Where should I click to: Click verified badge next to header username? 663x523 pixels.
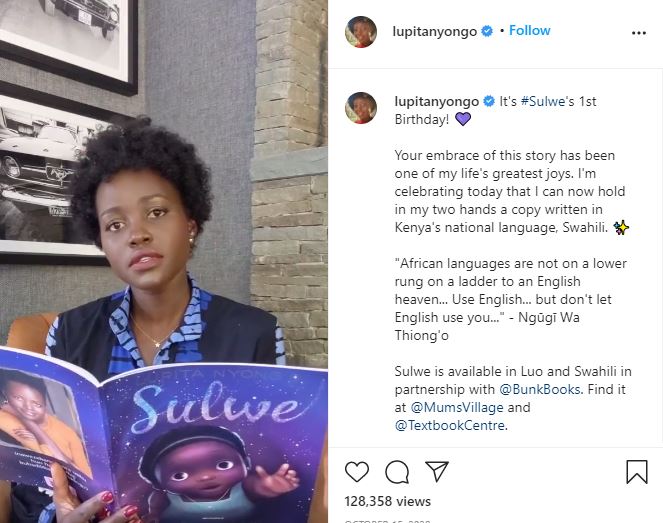click(487, 31)
